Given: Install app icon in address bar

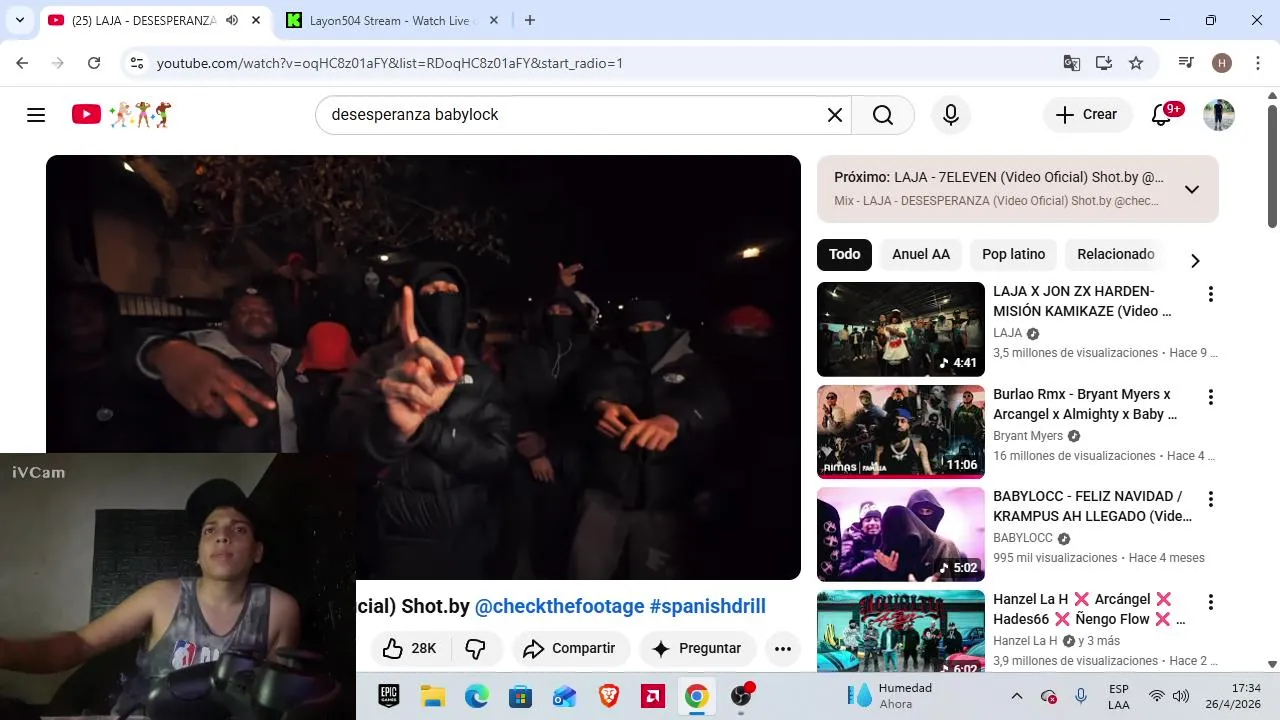Looking at the screenshot, I should (1104, 63).
